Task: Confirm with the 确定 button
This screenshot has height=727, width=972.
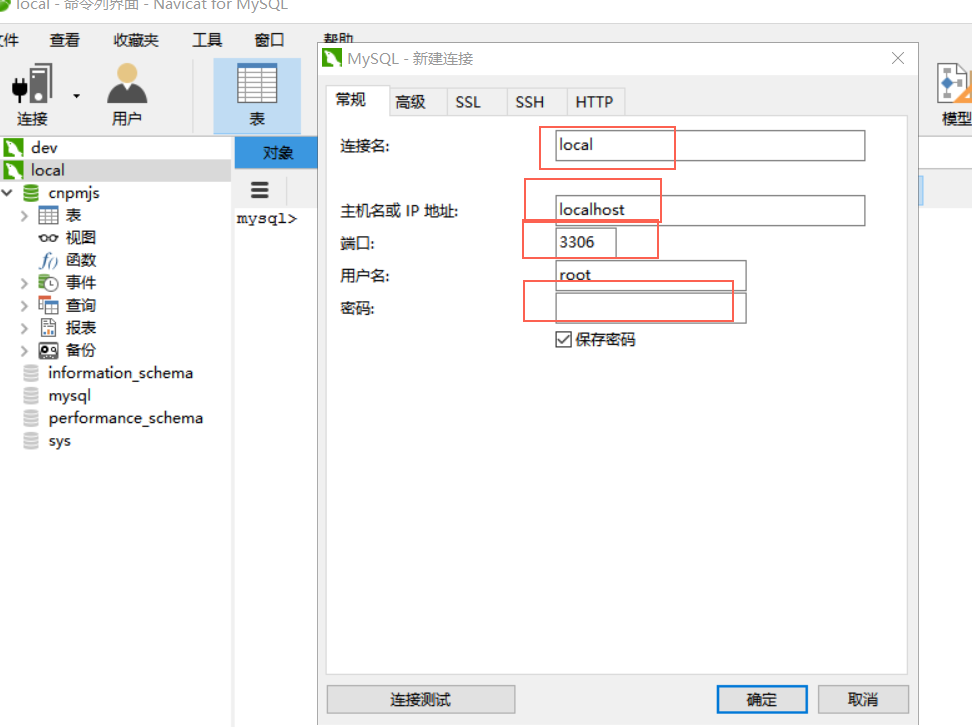Action: pos(762,700)
